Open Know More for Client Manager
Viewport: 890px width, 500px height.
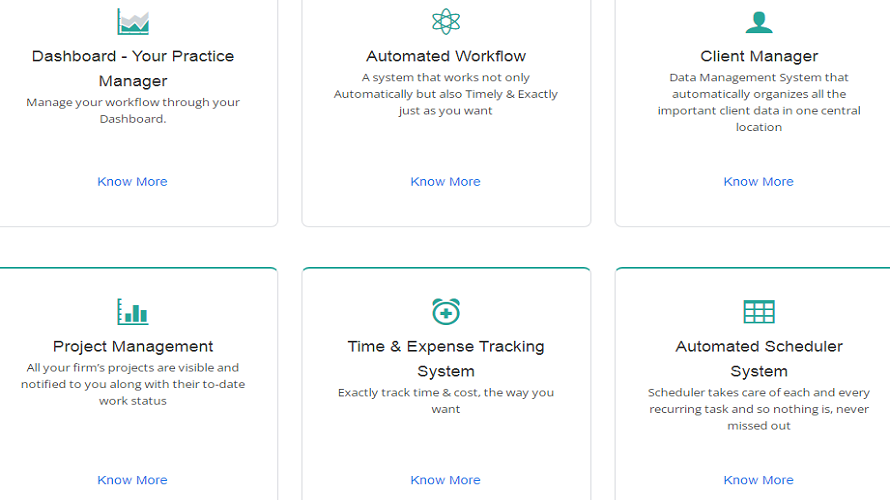coord(758,181)
